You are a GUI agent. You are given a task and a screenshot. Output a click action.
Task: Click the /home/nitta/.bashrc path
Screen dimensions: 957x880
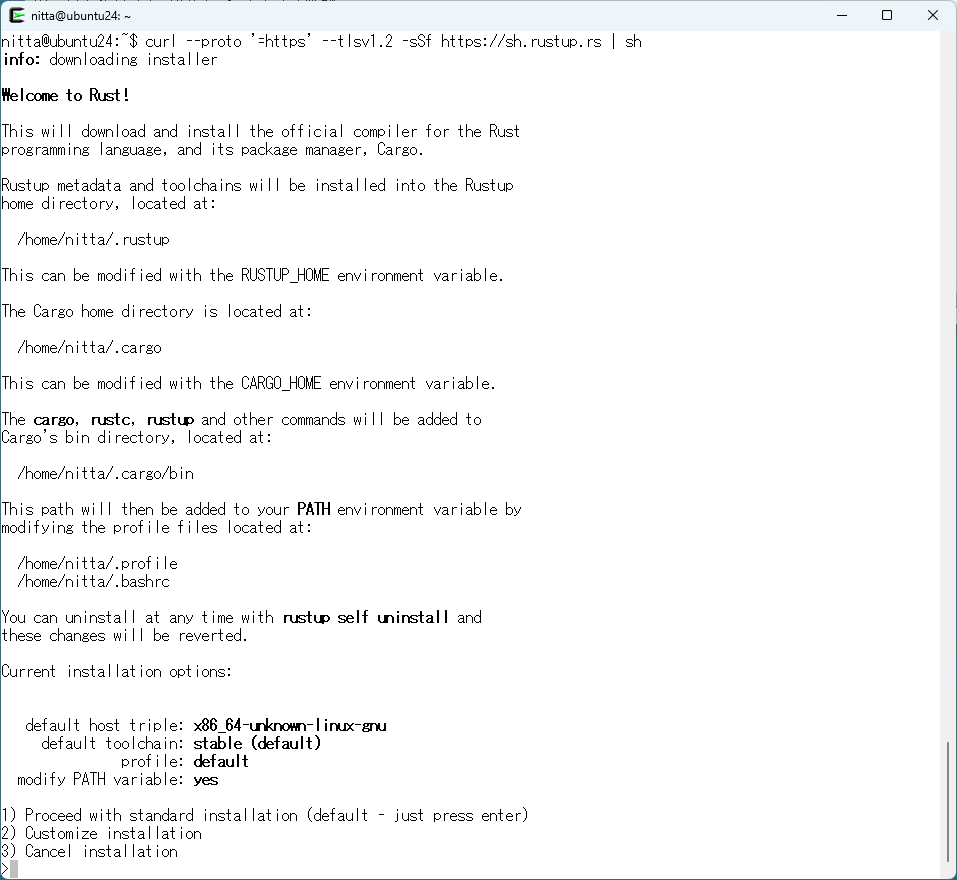[93, 581]
